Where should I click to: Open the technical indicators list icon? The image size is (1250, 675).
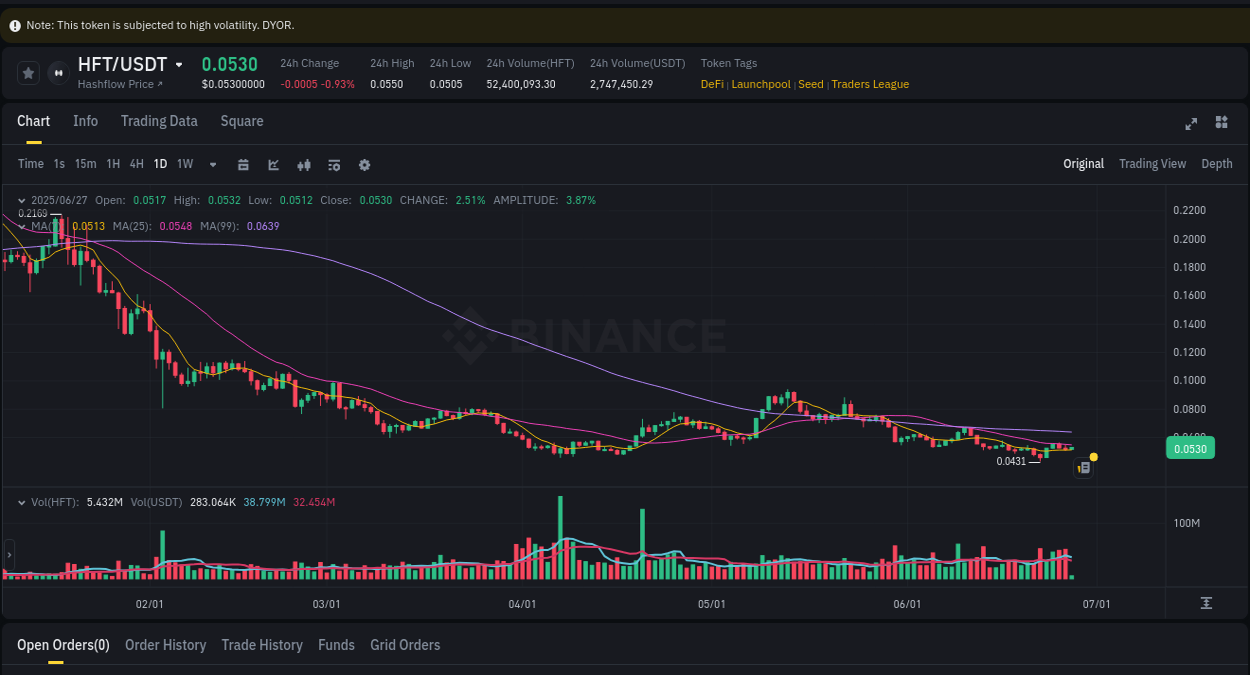334,164
